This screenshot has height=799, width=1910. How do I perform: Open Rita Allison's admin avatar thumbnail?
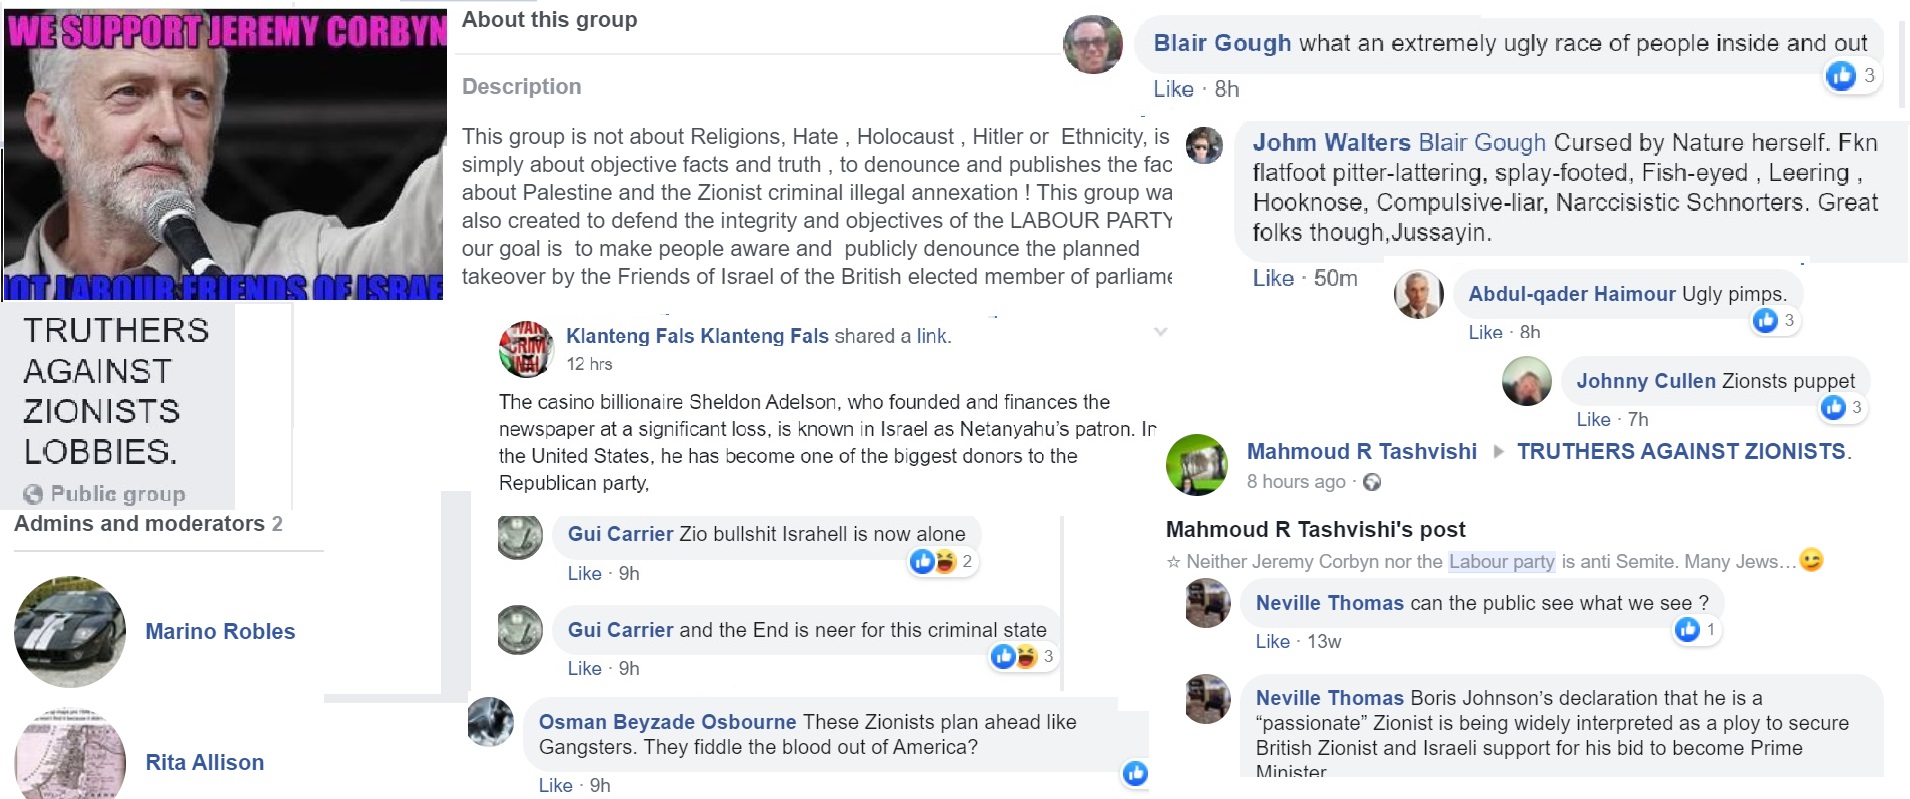[x=70, y=755]
